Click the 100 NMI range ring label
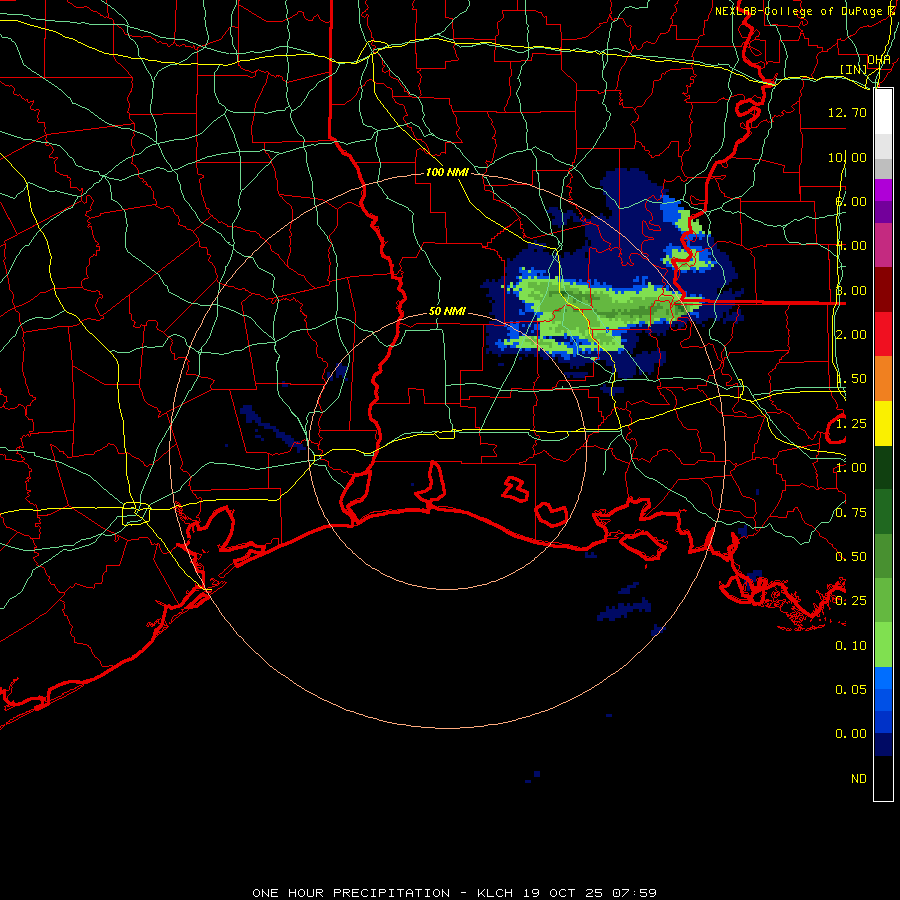Screen dimensions: 900x900 pos(447,172)
